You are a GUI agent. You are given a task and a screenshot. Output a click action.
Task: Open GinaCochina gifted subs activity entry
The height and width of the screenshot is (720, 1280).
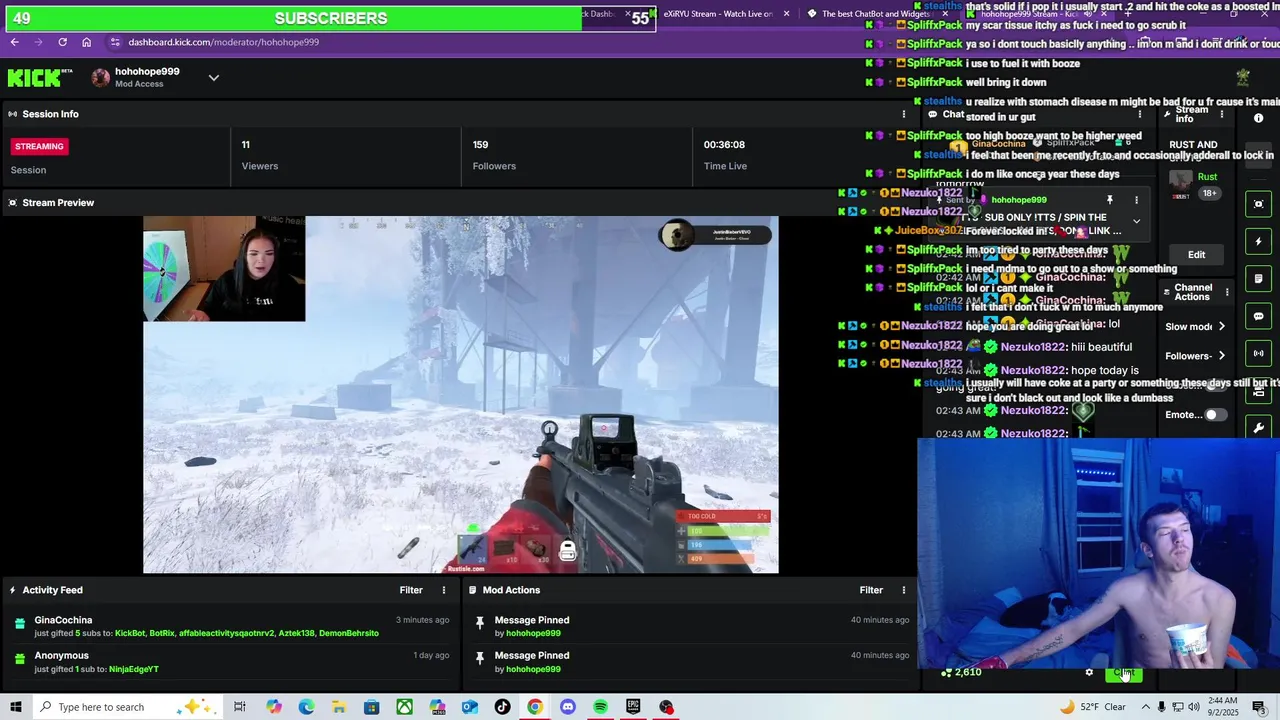click(230, 626)
